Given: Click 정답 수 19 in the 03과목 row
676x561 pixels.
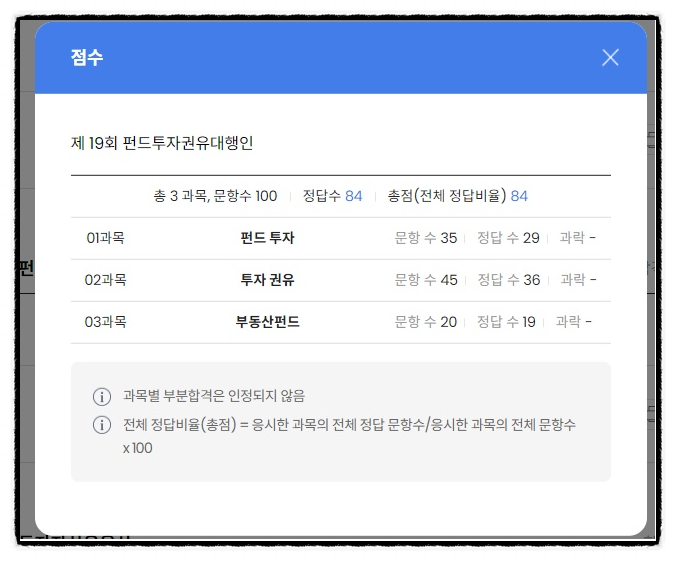Looking at the screenshot, I should 506,322.
